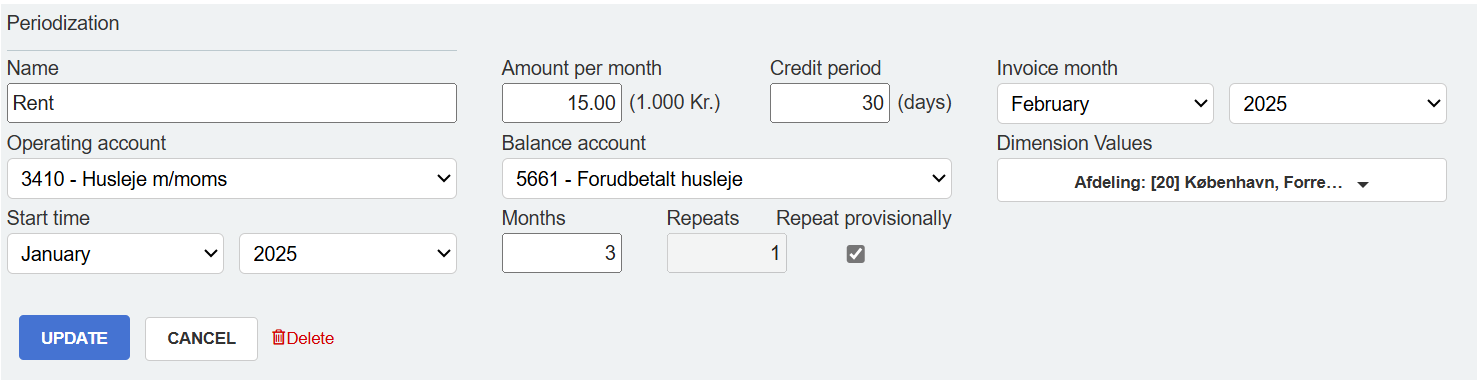
Task: Click the Periodization section heading
Action: coord(63,23)
